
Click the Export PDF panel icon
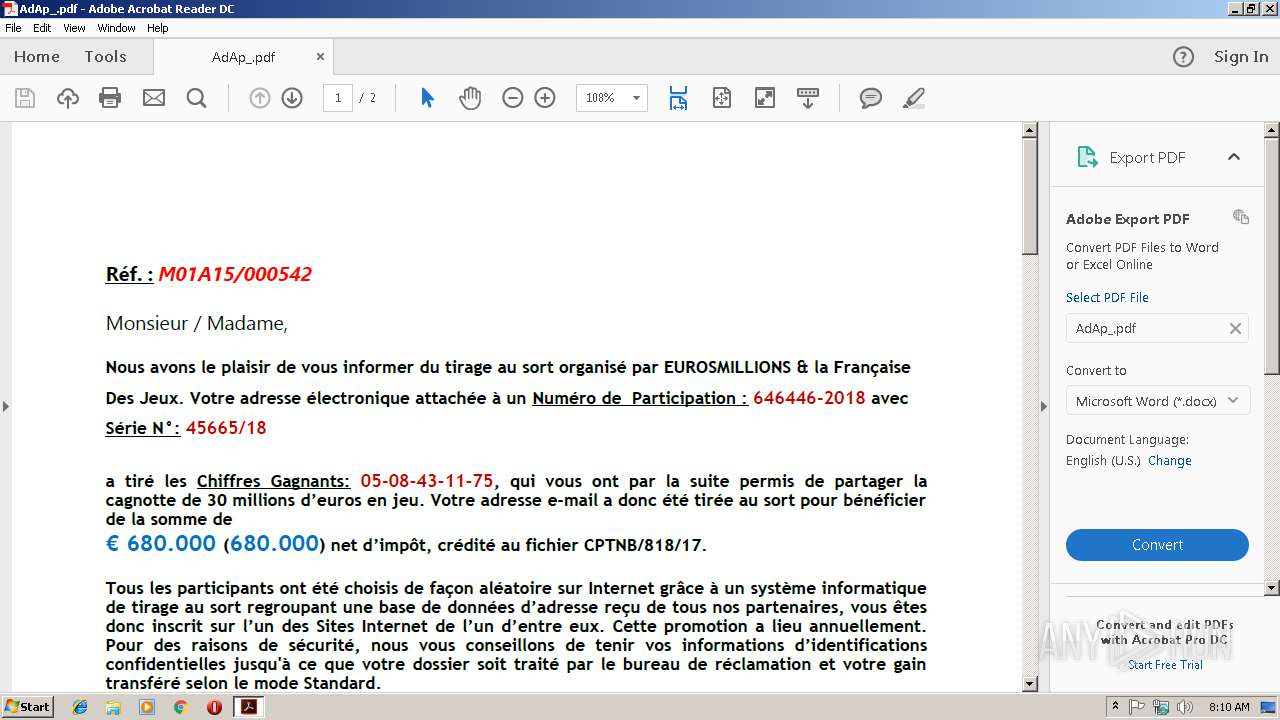pyautogui.click(x=1087, y=157)
